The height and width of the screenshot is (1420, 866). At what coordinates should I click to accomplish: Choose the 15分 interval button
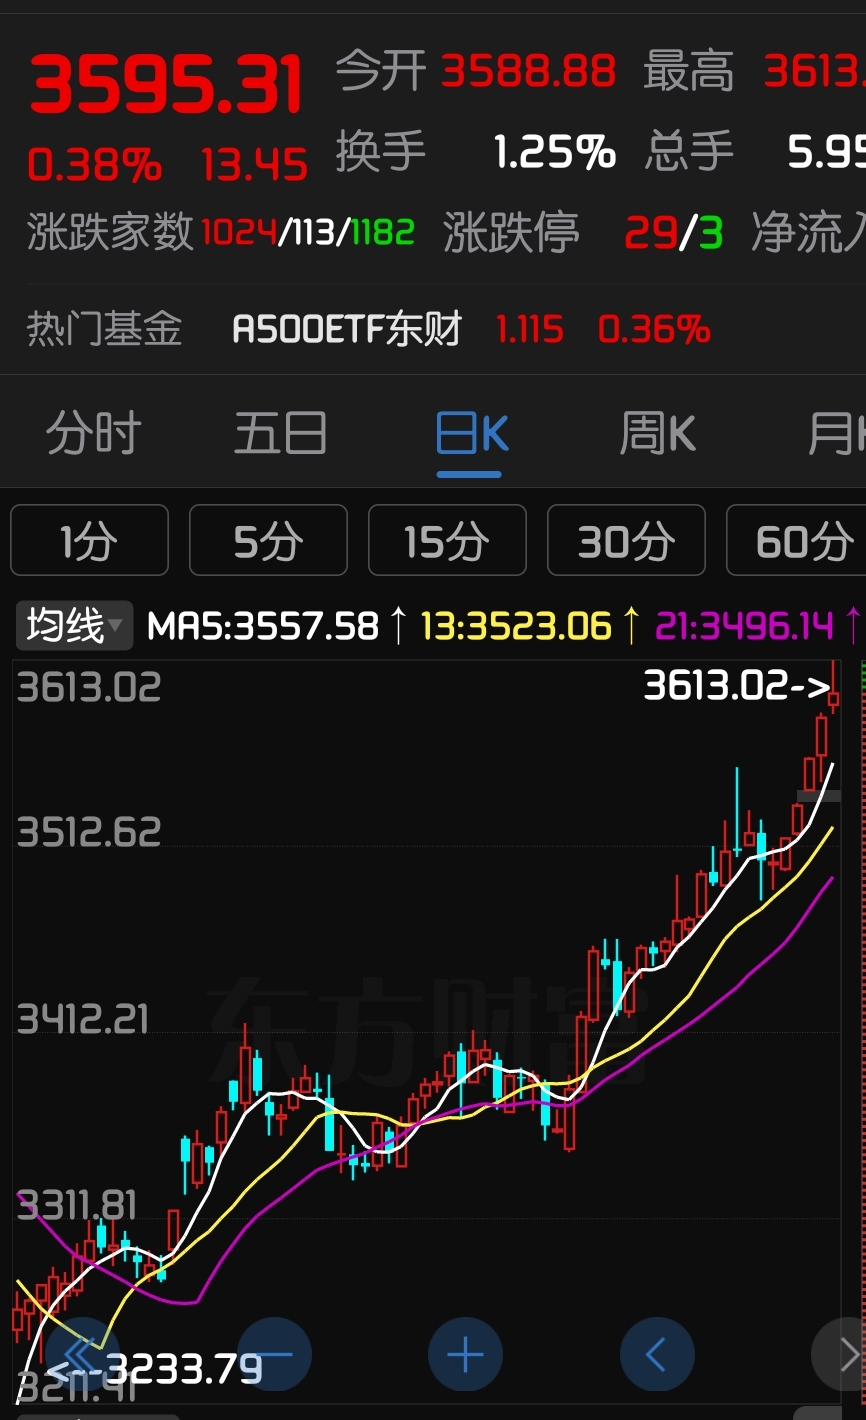(447, 541)
